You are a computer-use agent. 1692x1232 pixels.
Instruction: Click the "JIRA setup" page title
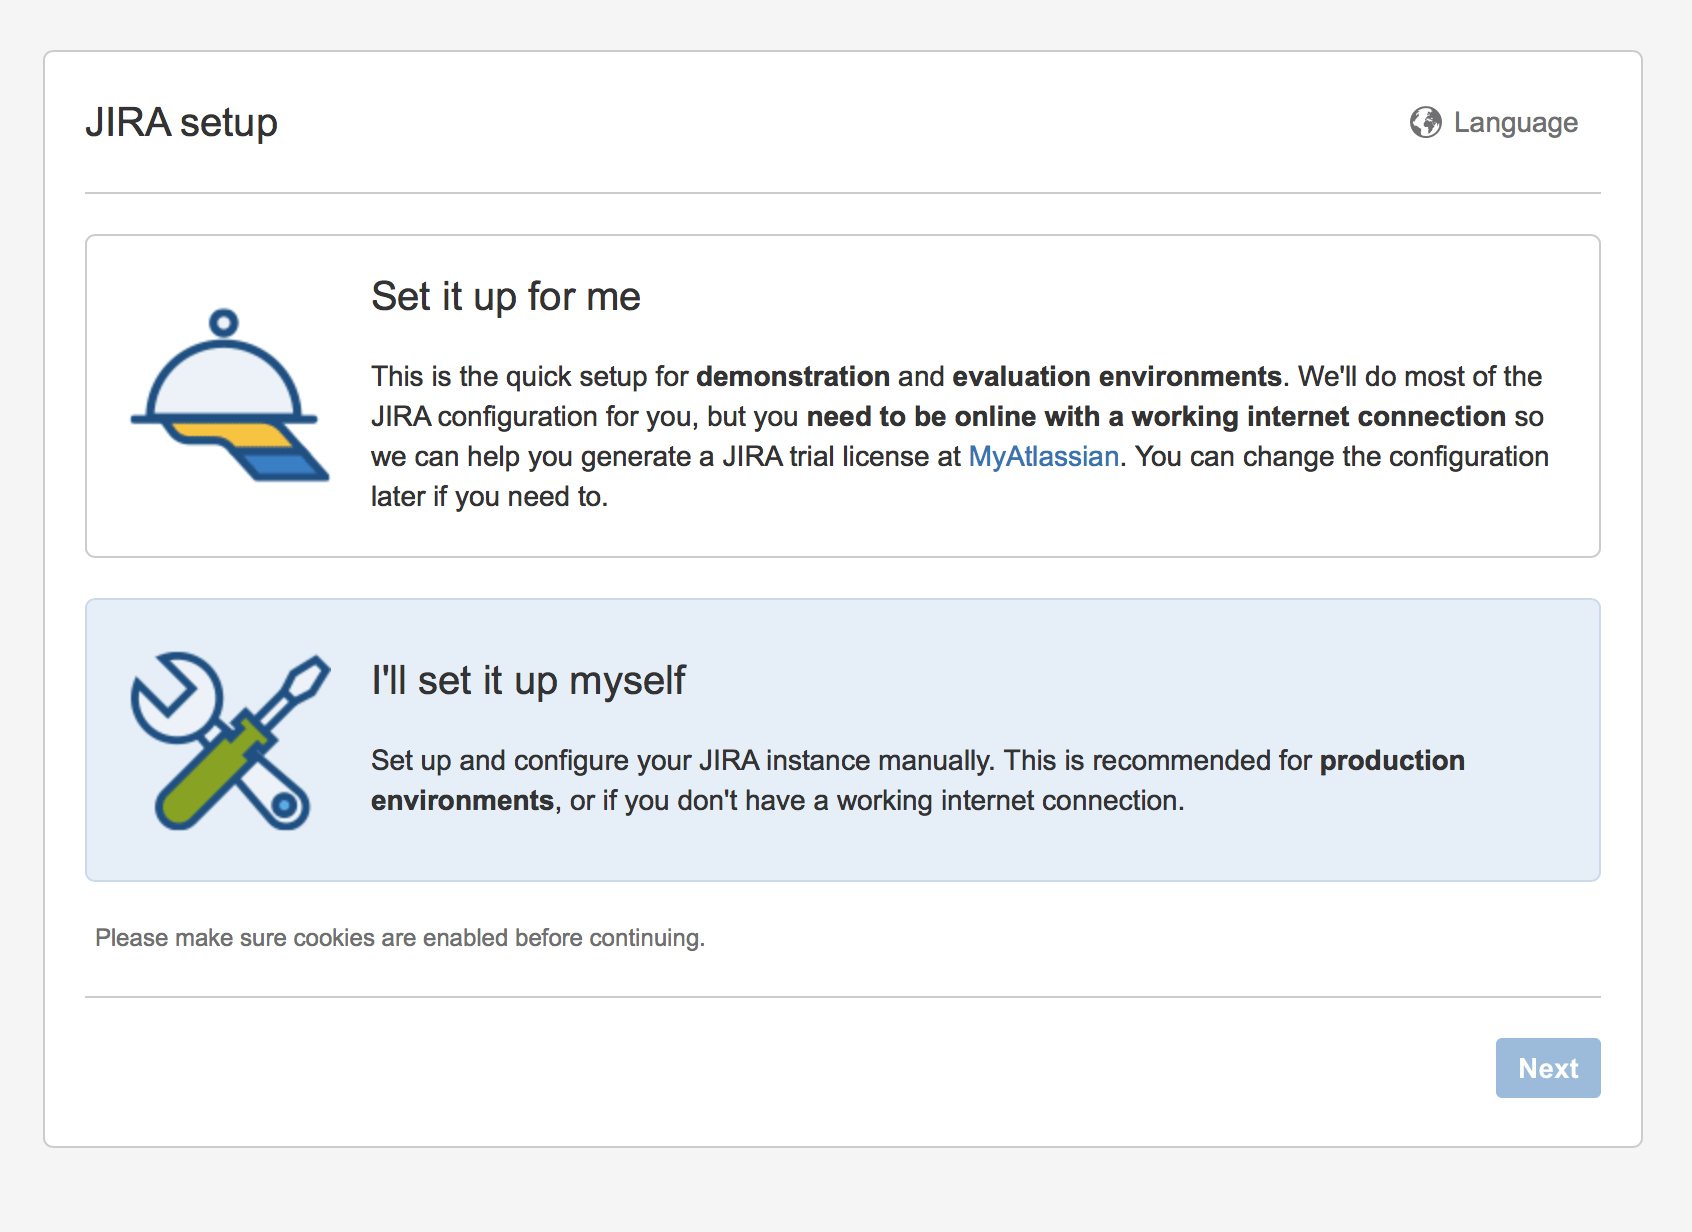tap(181, 123)
